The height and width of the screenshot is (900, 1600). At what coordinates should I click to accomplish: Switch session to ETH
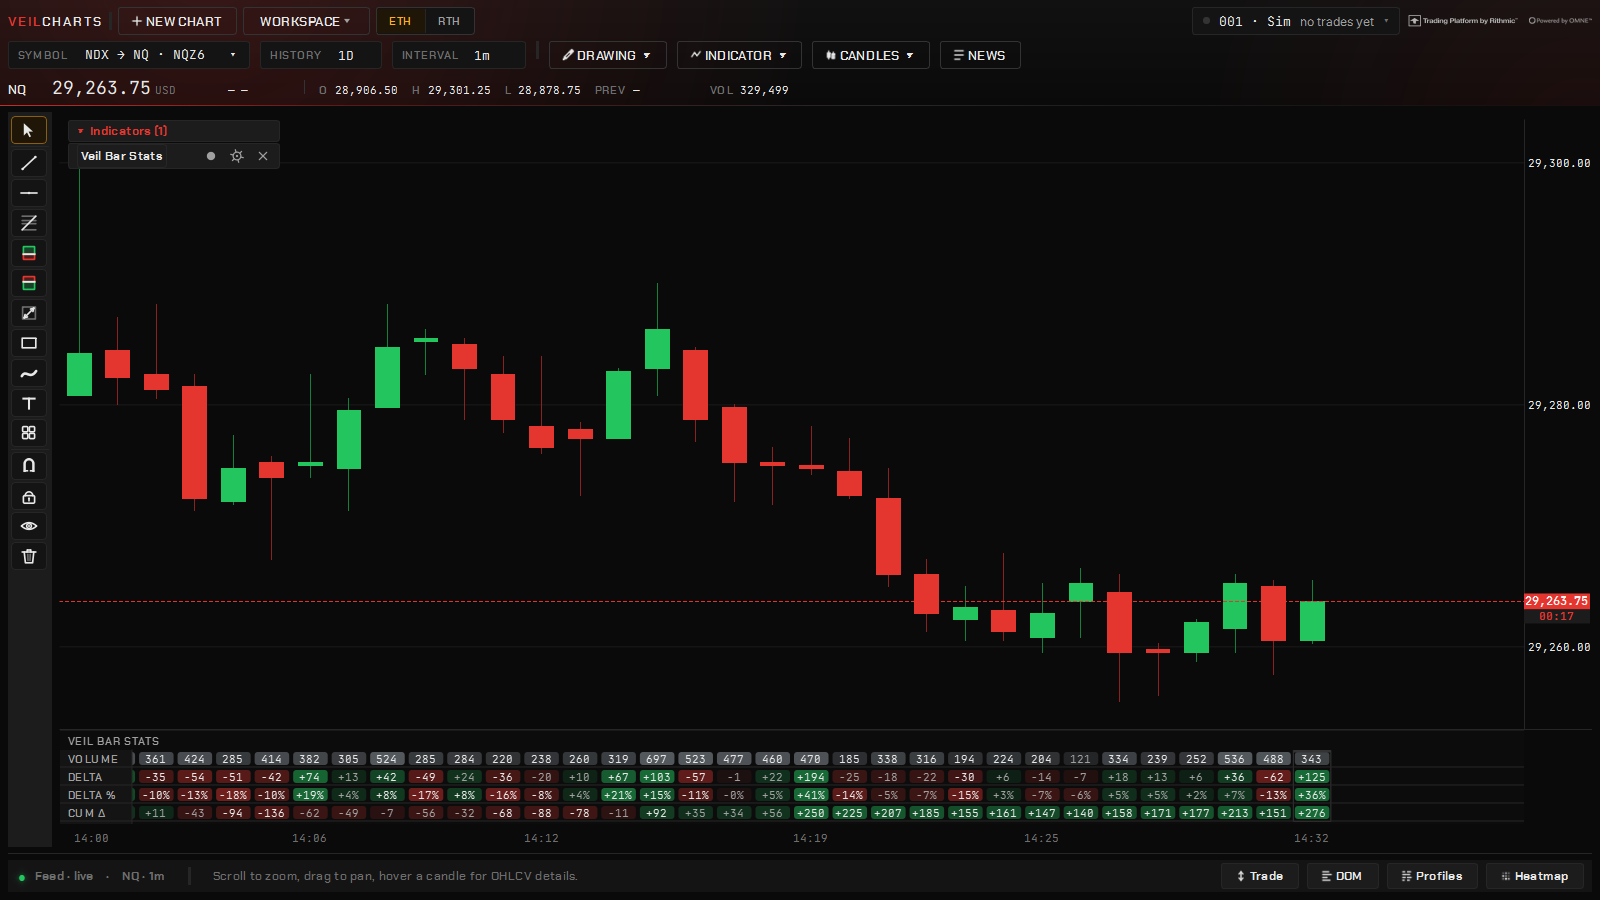[400, 21]
